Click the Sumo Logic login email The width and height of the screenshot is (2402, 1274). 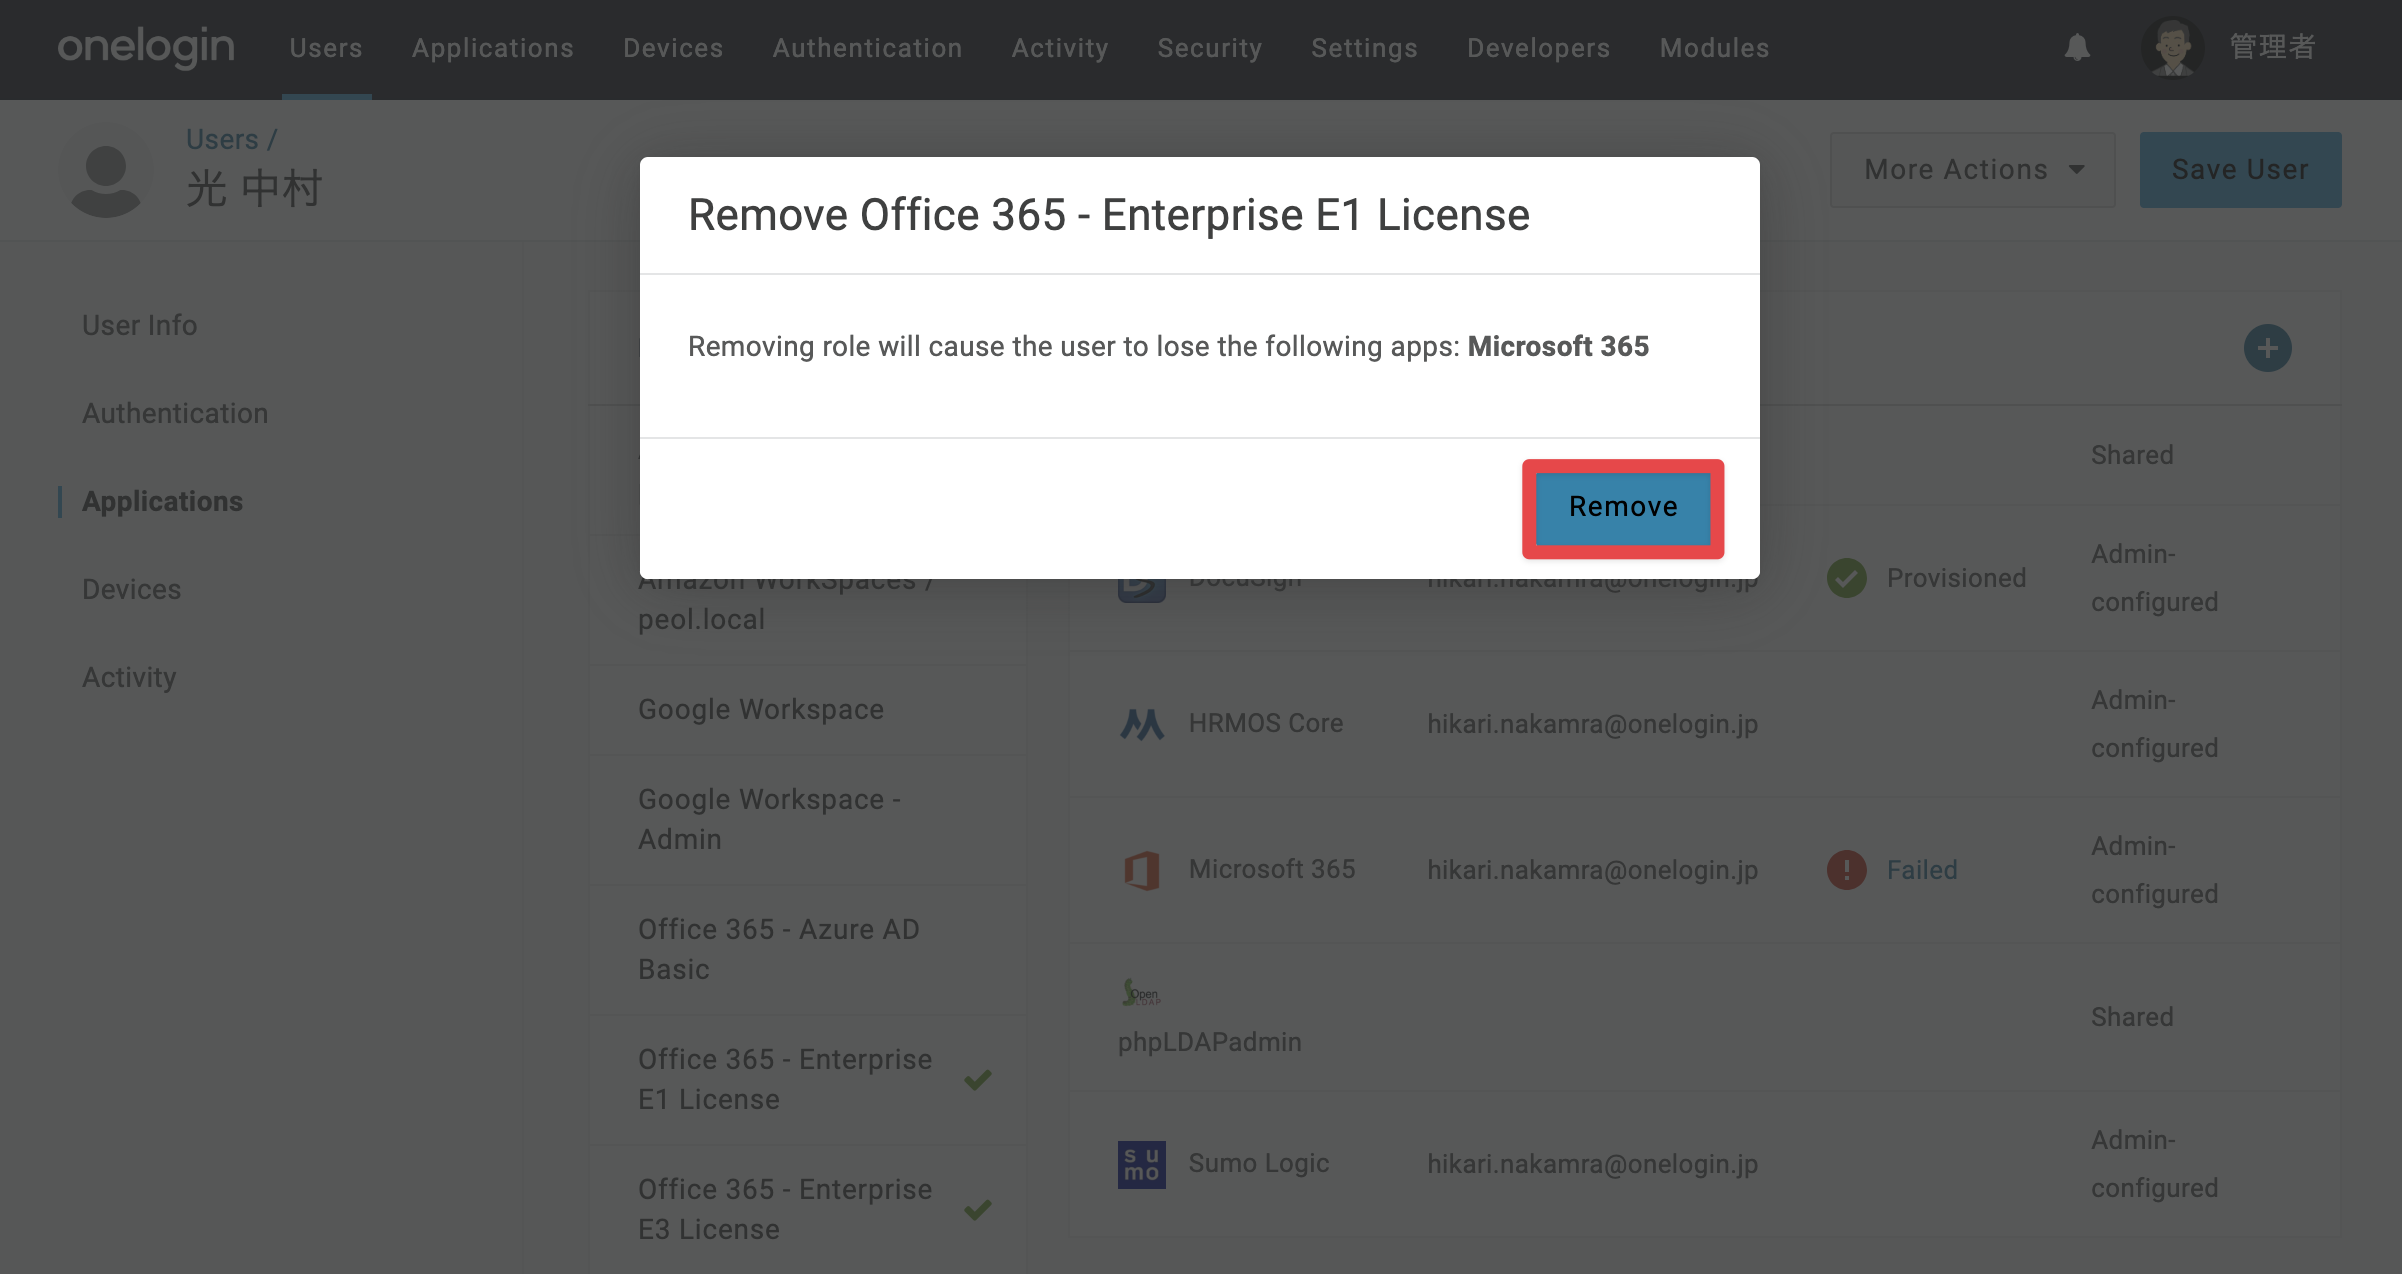(x=1592, y=1164)
